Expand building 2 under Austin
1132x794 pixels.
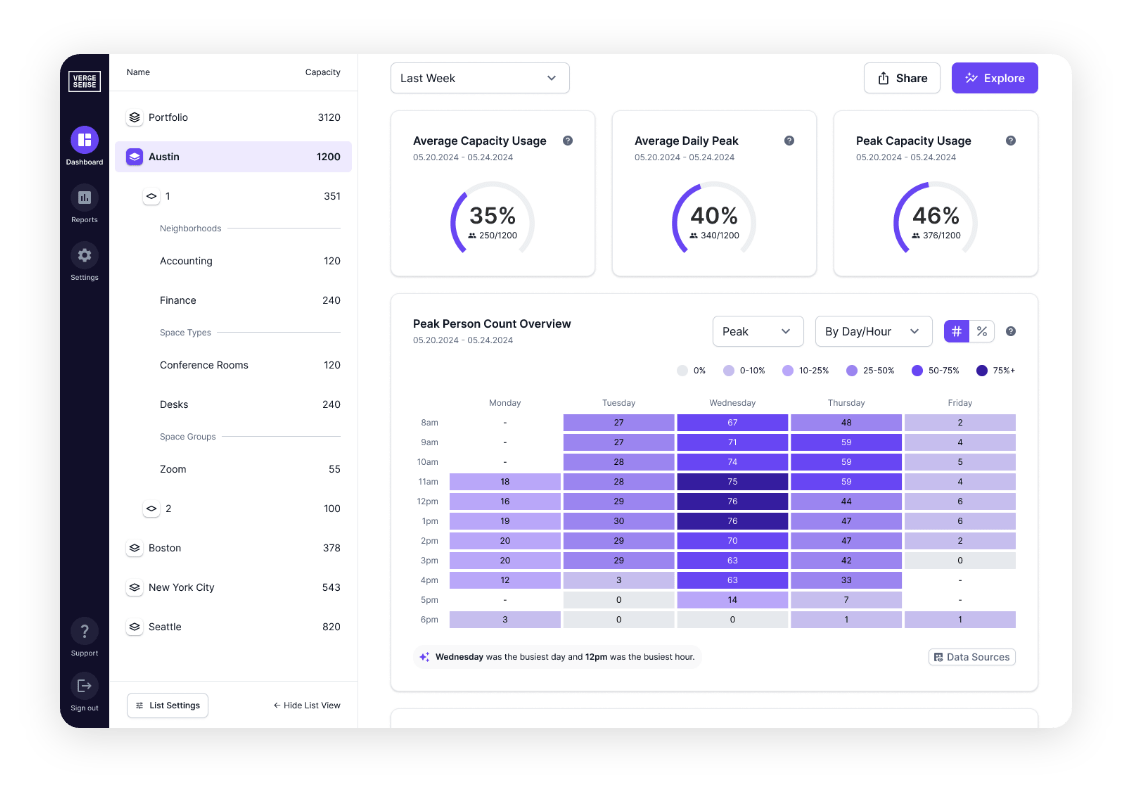pyautogui.click(x=152, y=508)
